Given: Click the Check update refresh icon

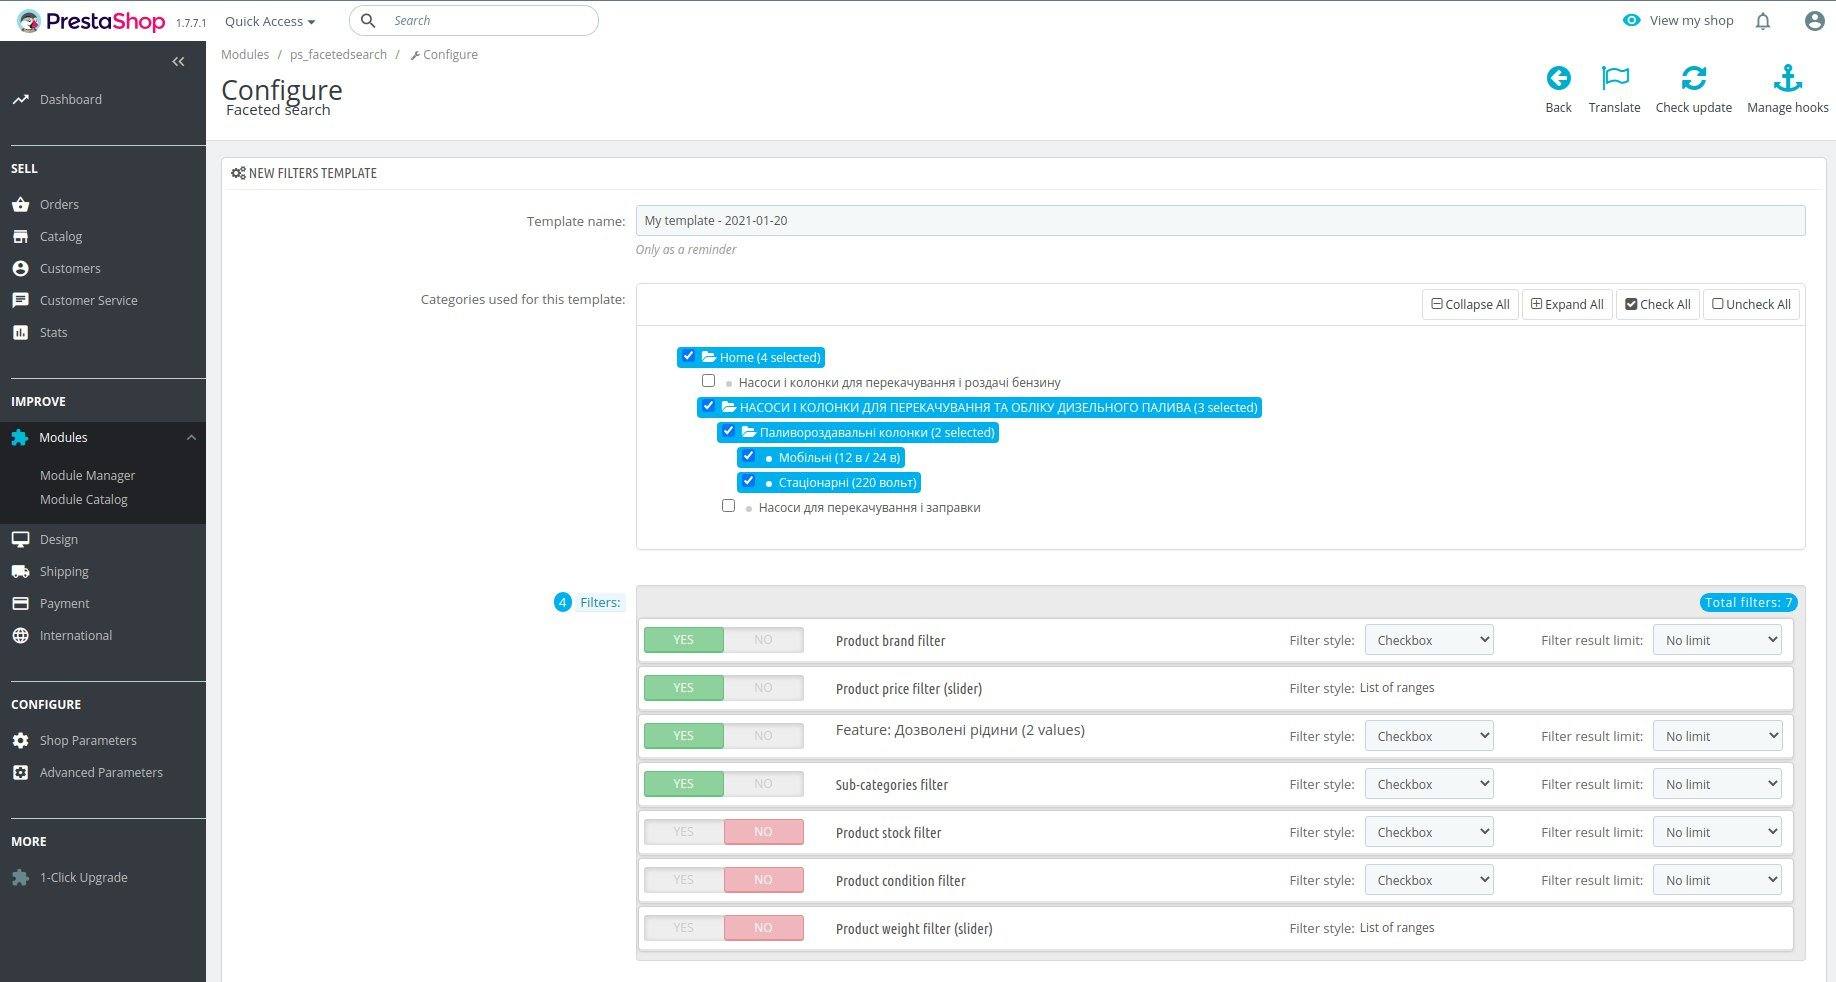Looking at the screenshot, I should (x=1693, y=78).
